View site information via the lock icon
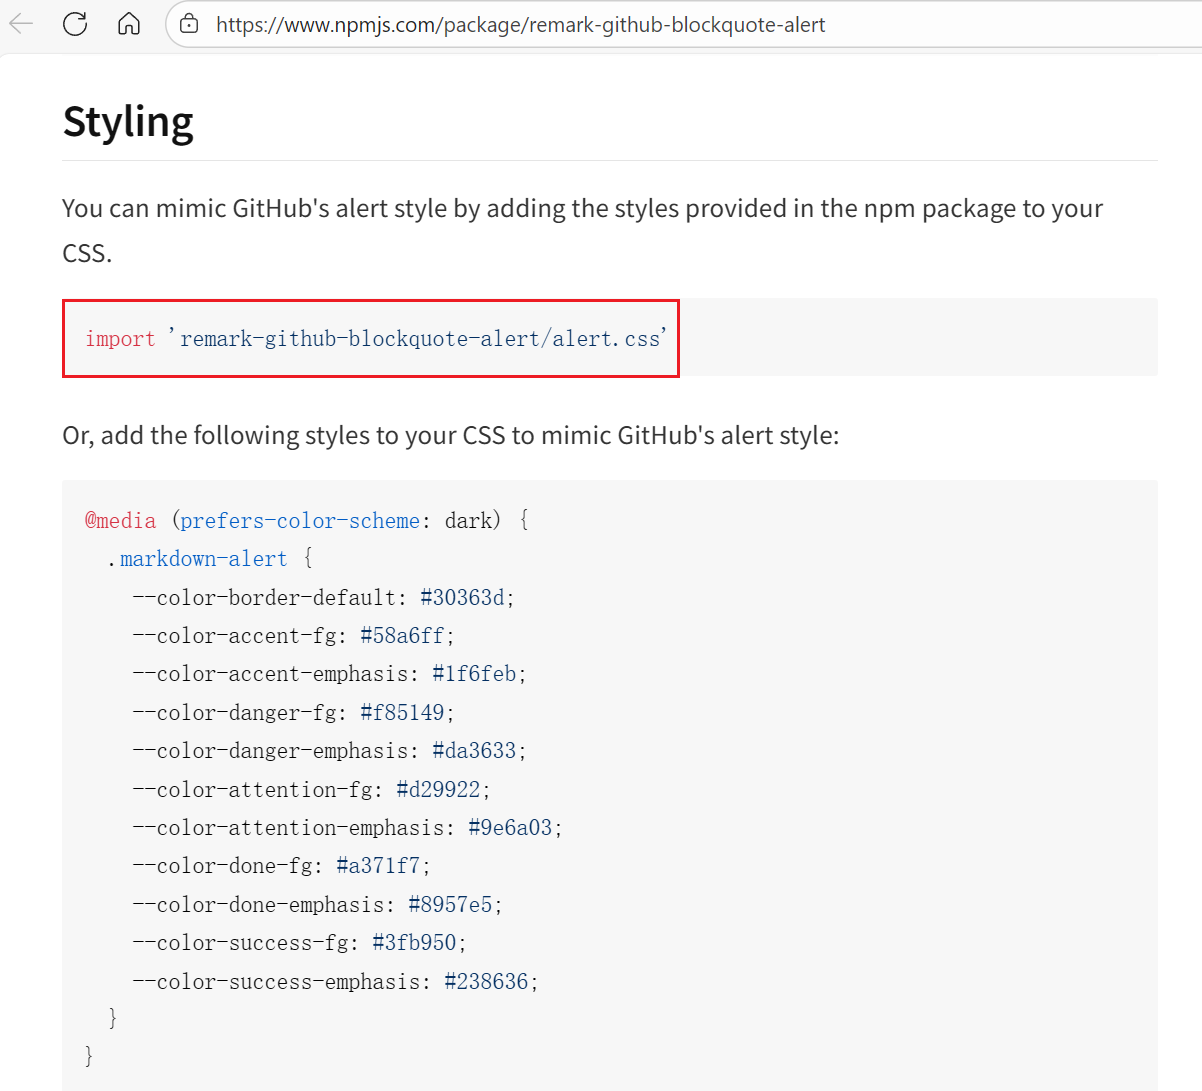 pyautogui.click(x=190, y=24)
